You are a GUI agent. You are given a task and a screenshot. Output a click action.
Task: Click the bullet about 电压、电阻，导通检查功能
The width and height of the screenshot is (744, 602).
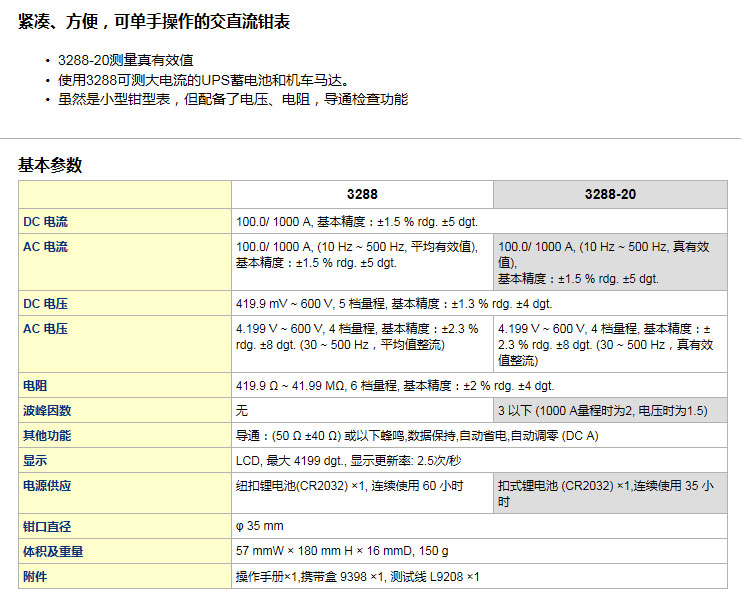(x=232, y=99)
